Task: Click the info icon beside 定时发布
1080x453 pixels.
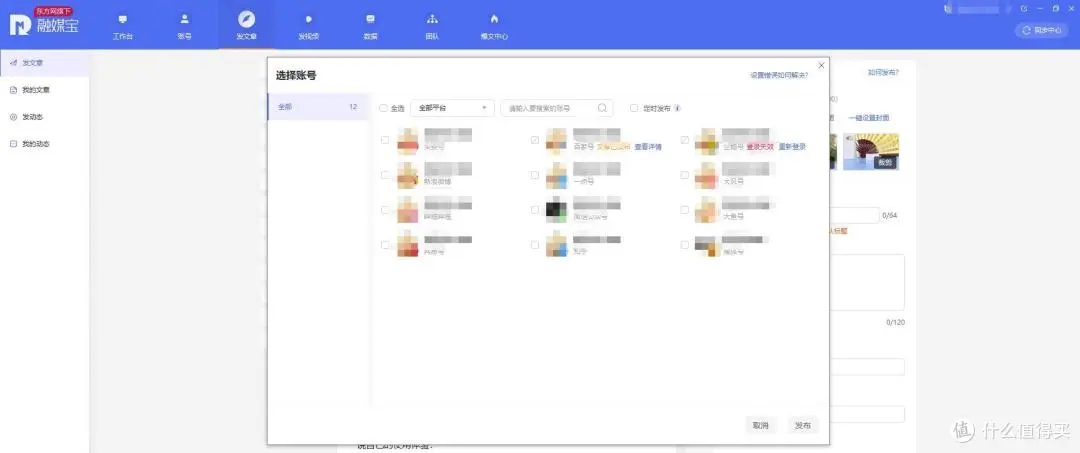Action: tap(678, 108)
